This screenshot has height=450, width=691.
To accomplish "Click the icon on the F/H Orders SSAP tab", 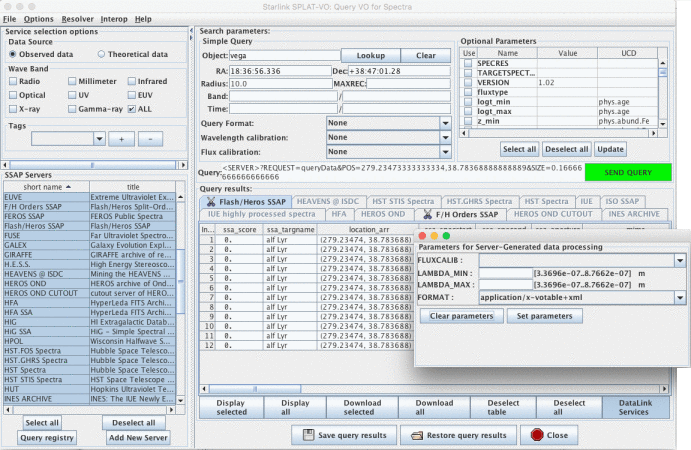I will (x=427, y=214).
